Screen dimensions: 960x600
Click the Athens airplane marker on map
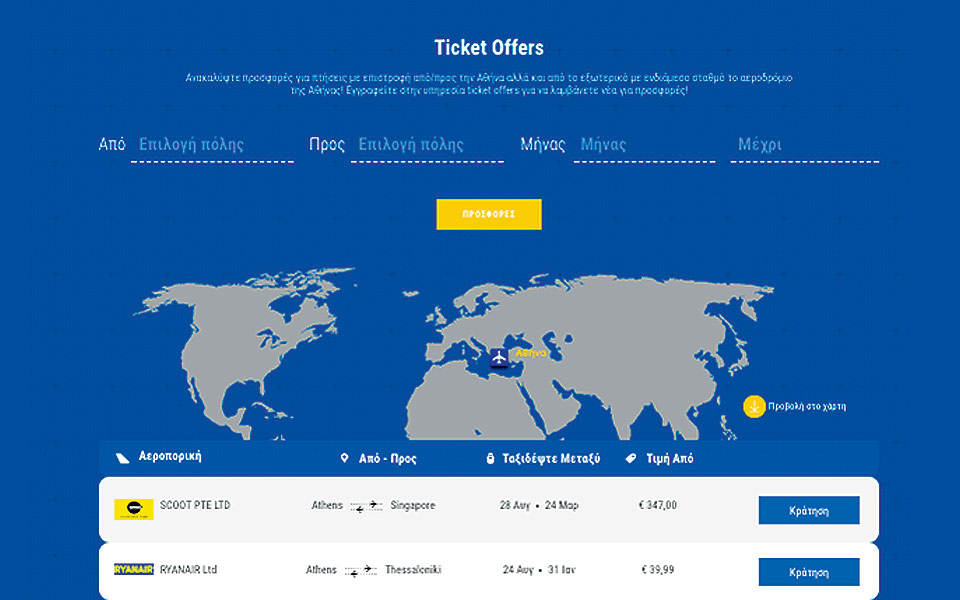(x=499, y=358)
